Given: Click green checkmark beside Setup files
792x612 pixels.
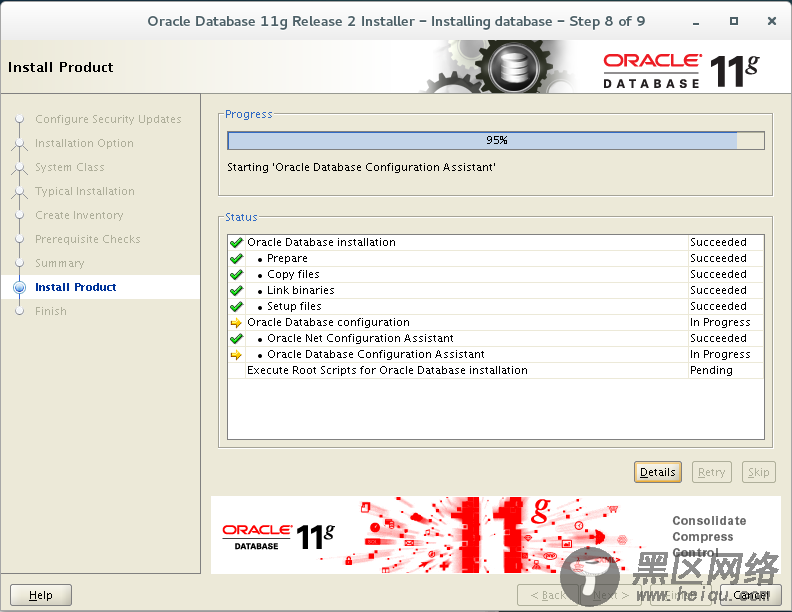Looking at the screenshot, I should [x=236, y=307].
